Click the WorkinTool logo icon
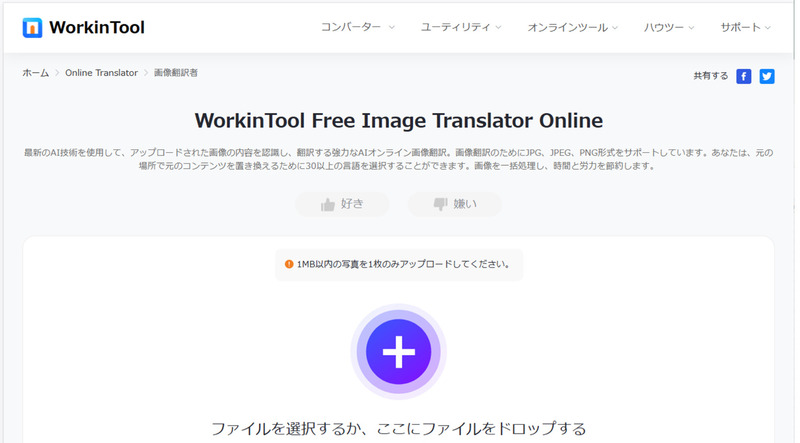 pyautogui.click(x=32, y=28)
